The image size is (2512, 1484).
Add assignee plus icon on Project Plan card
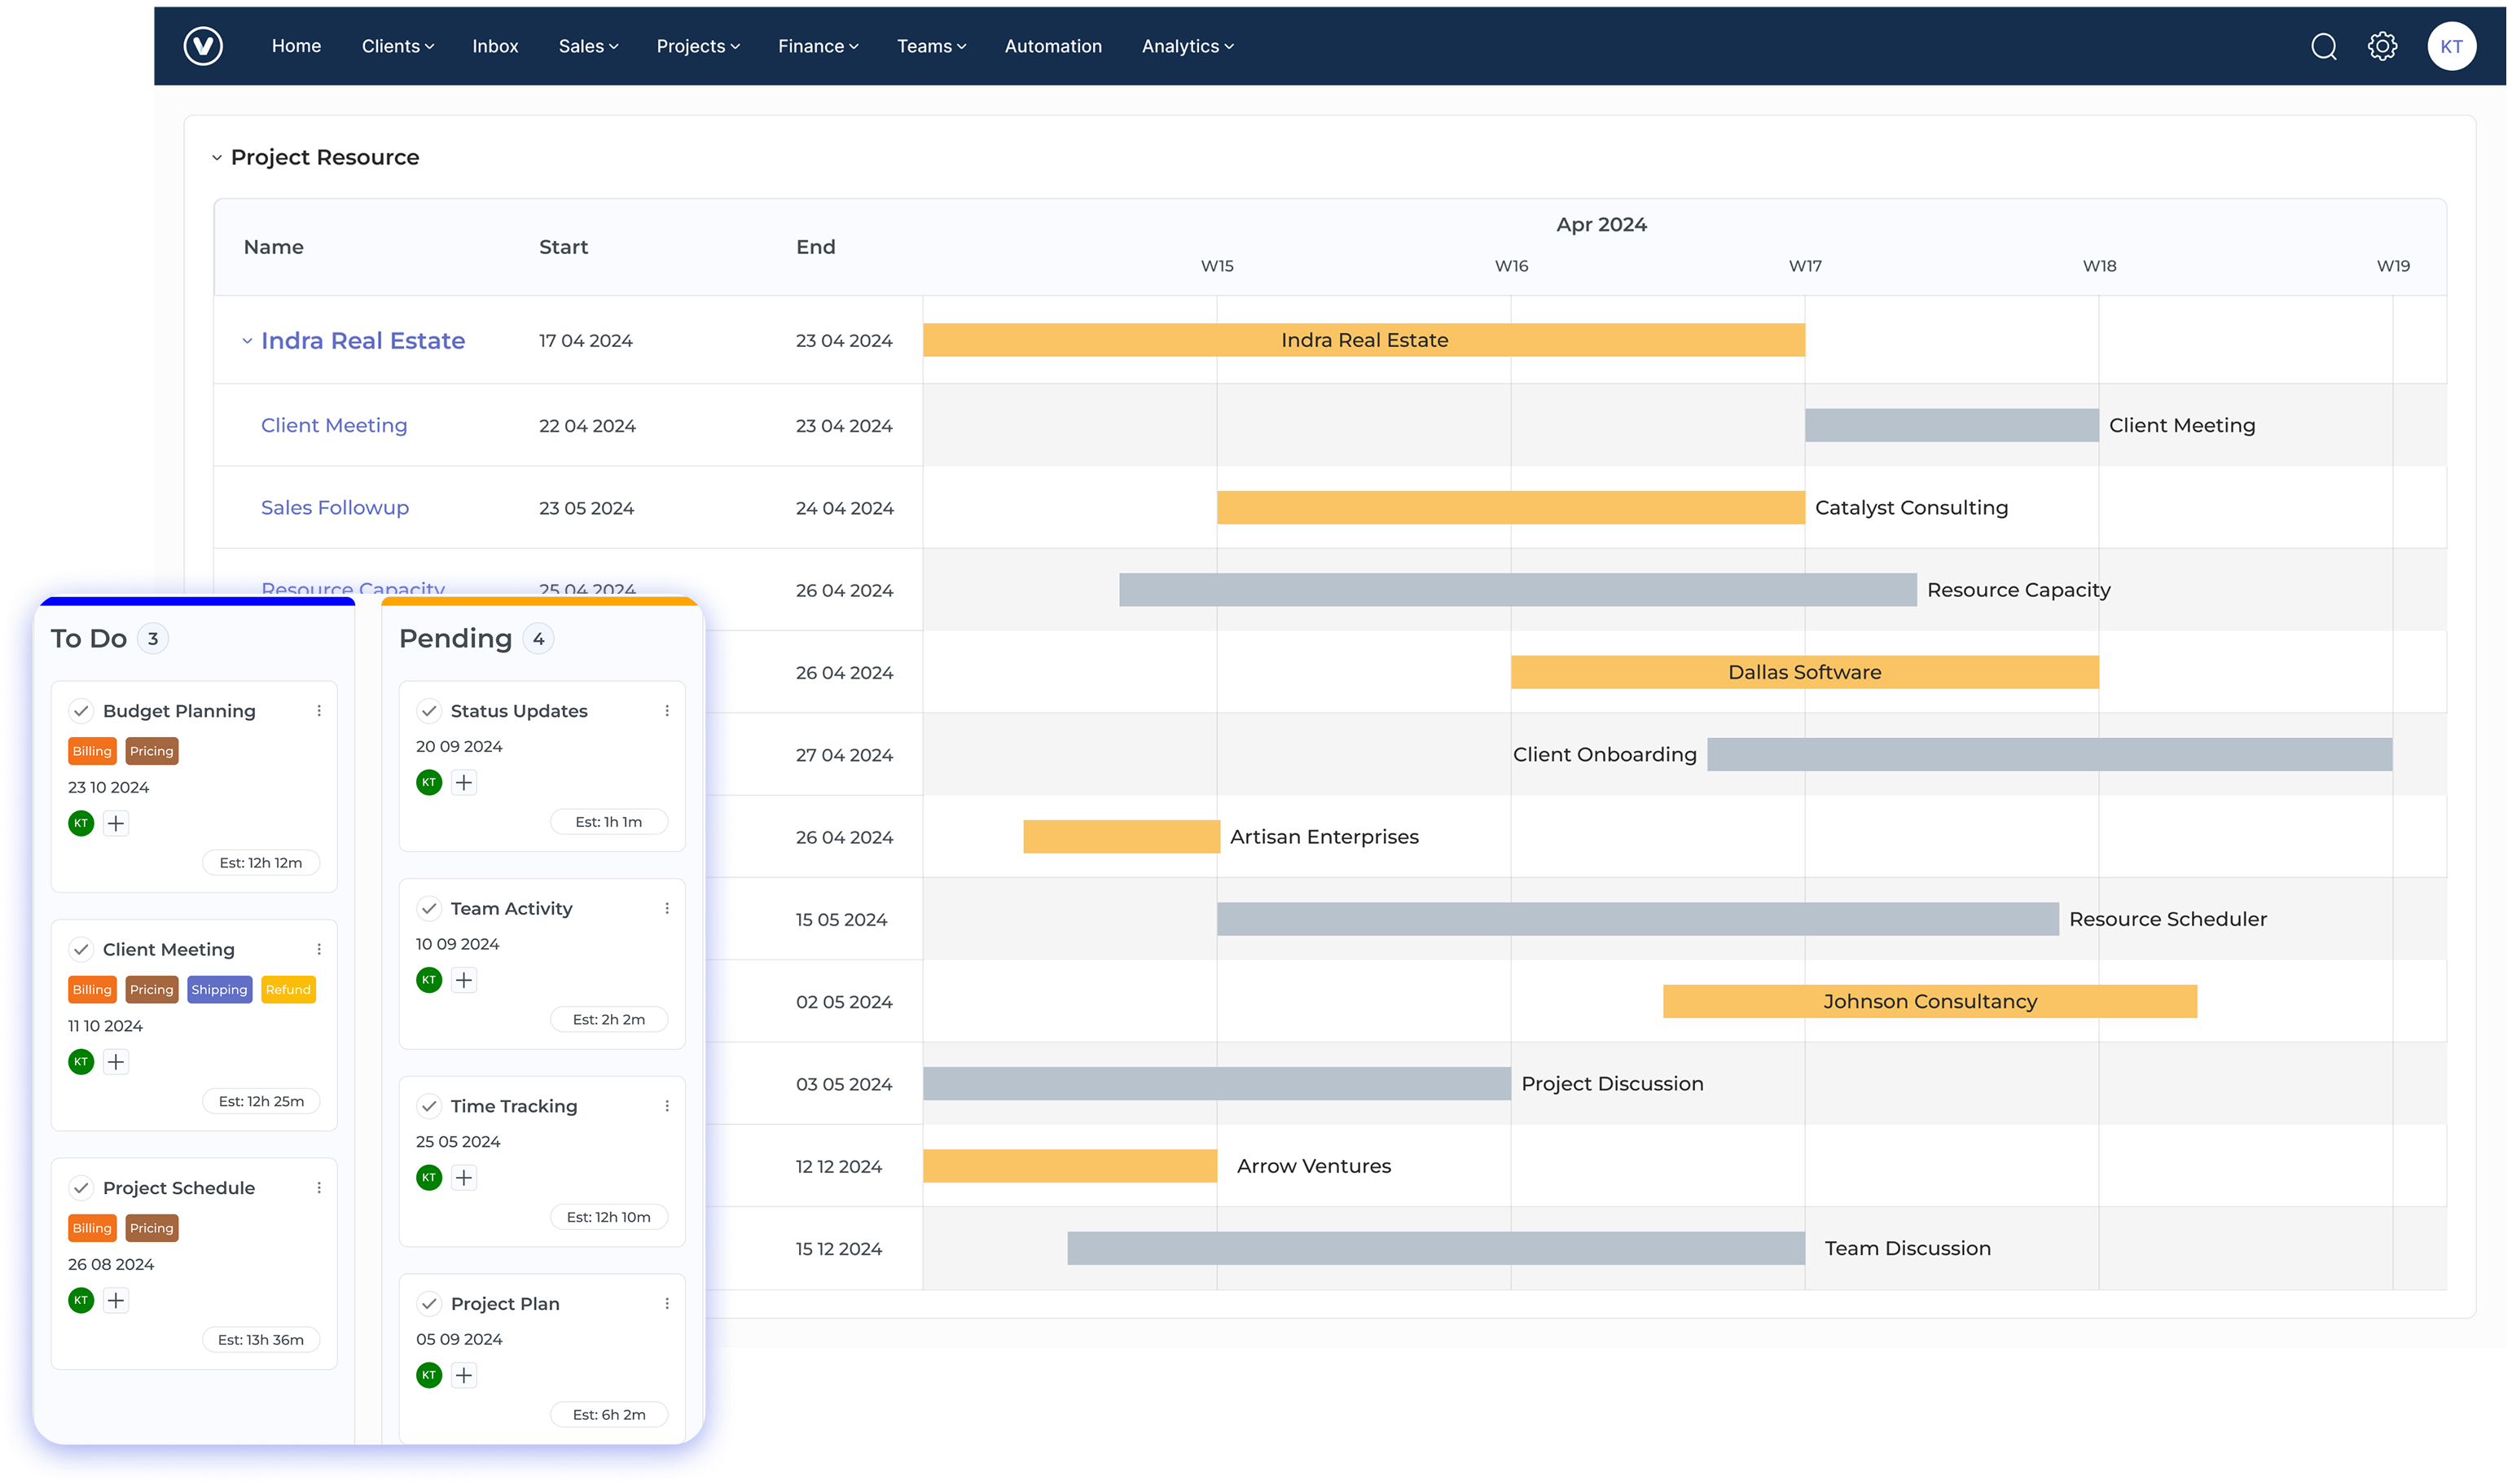pyautogui.click(x=464, y=1376)
